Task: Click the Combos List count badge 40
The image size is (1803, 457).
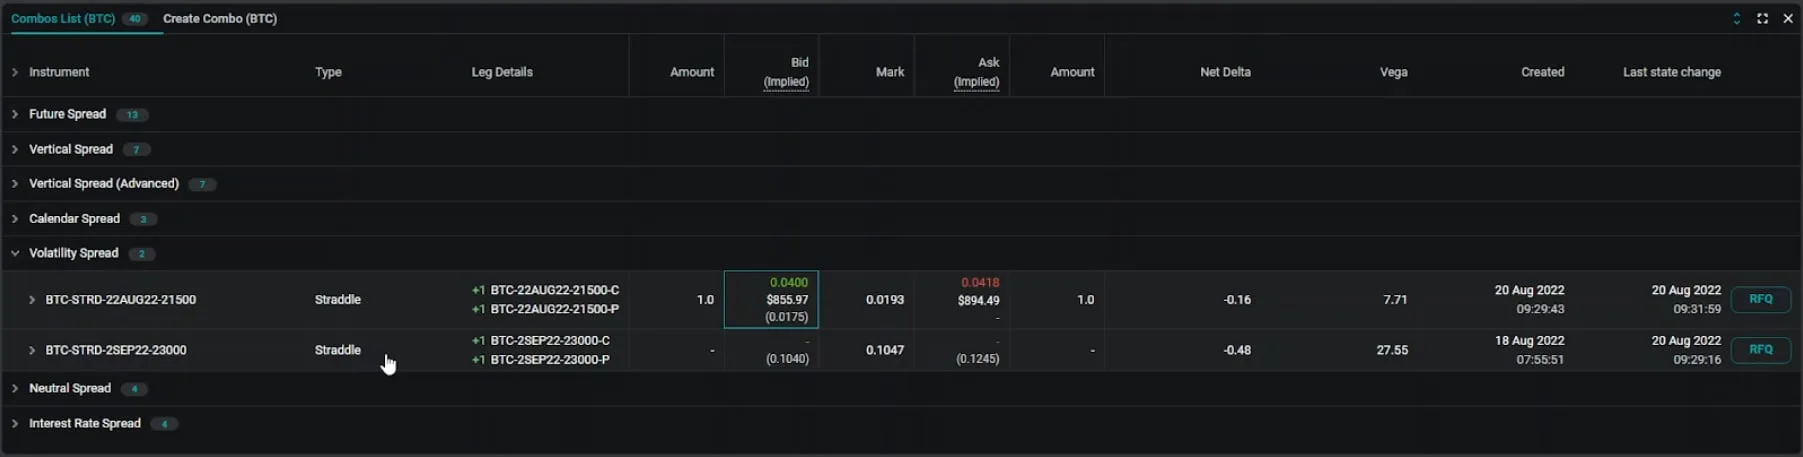Action: click(135, 19)
